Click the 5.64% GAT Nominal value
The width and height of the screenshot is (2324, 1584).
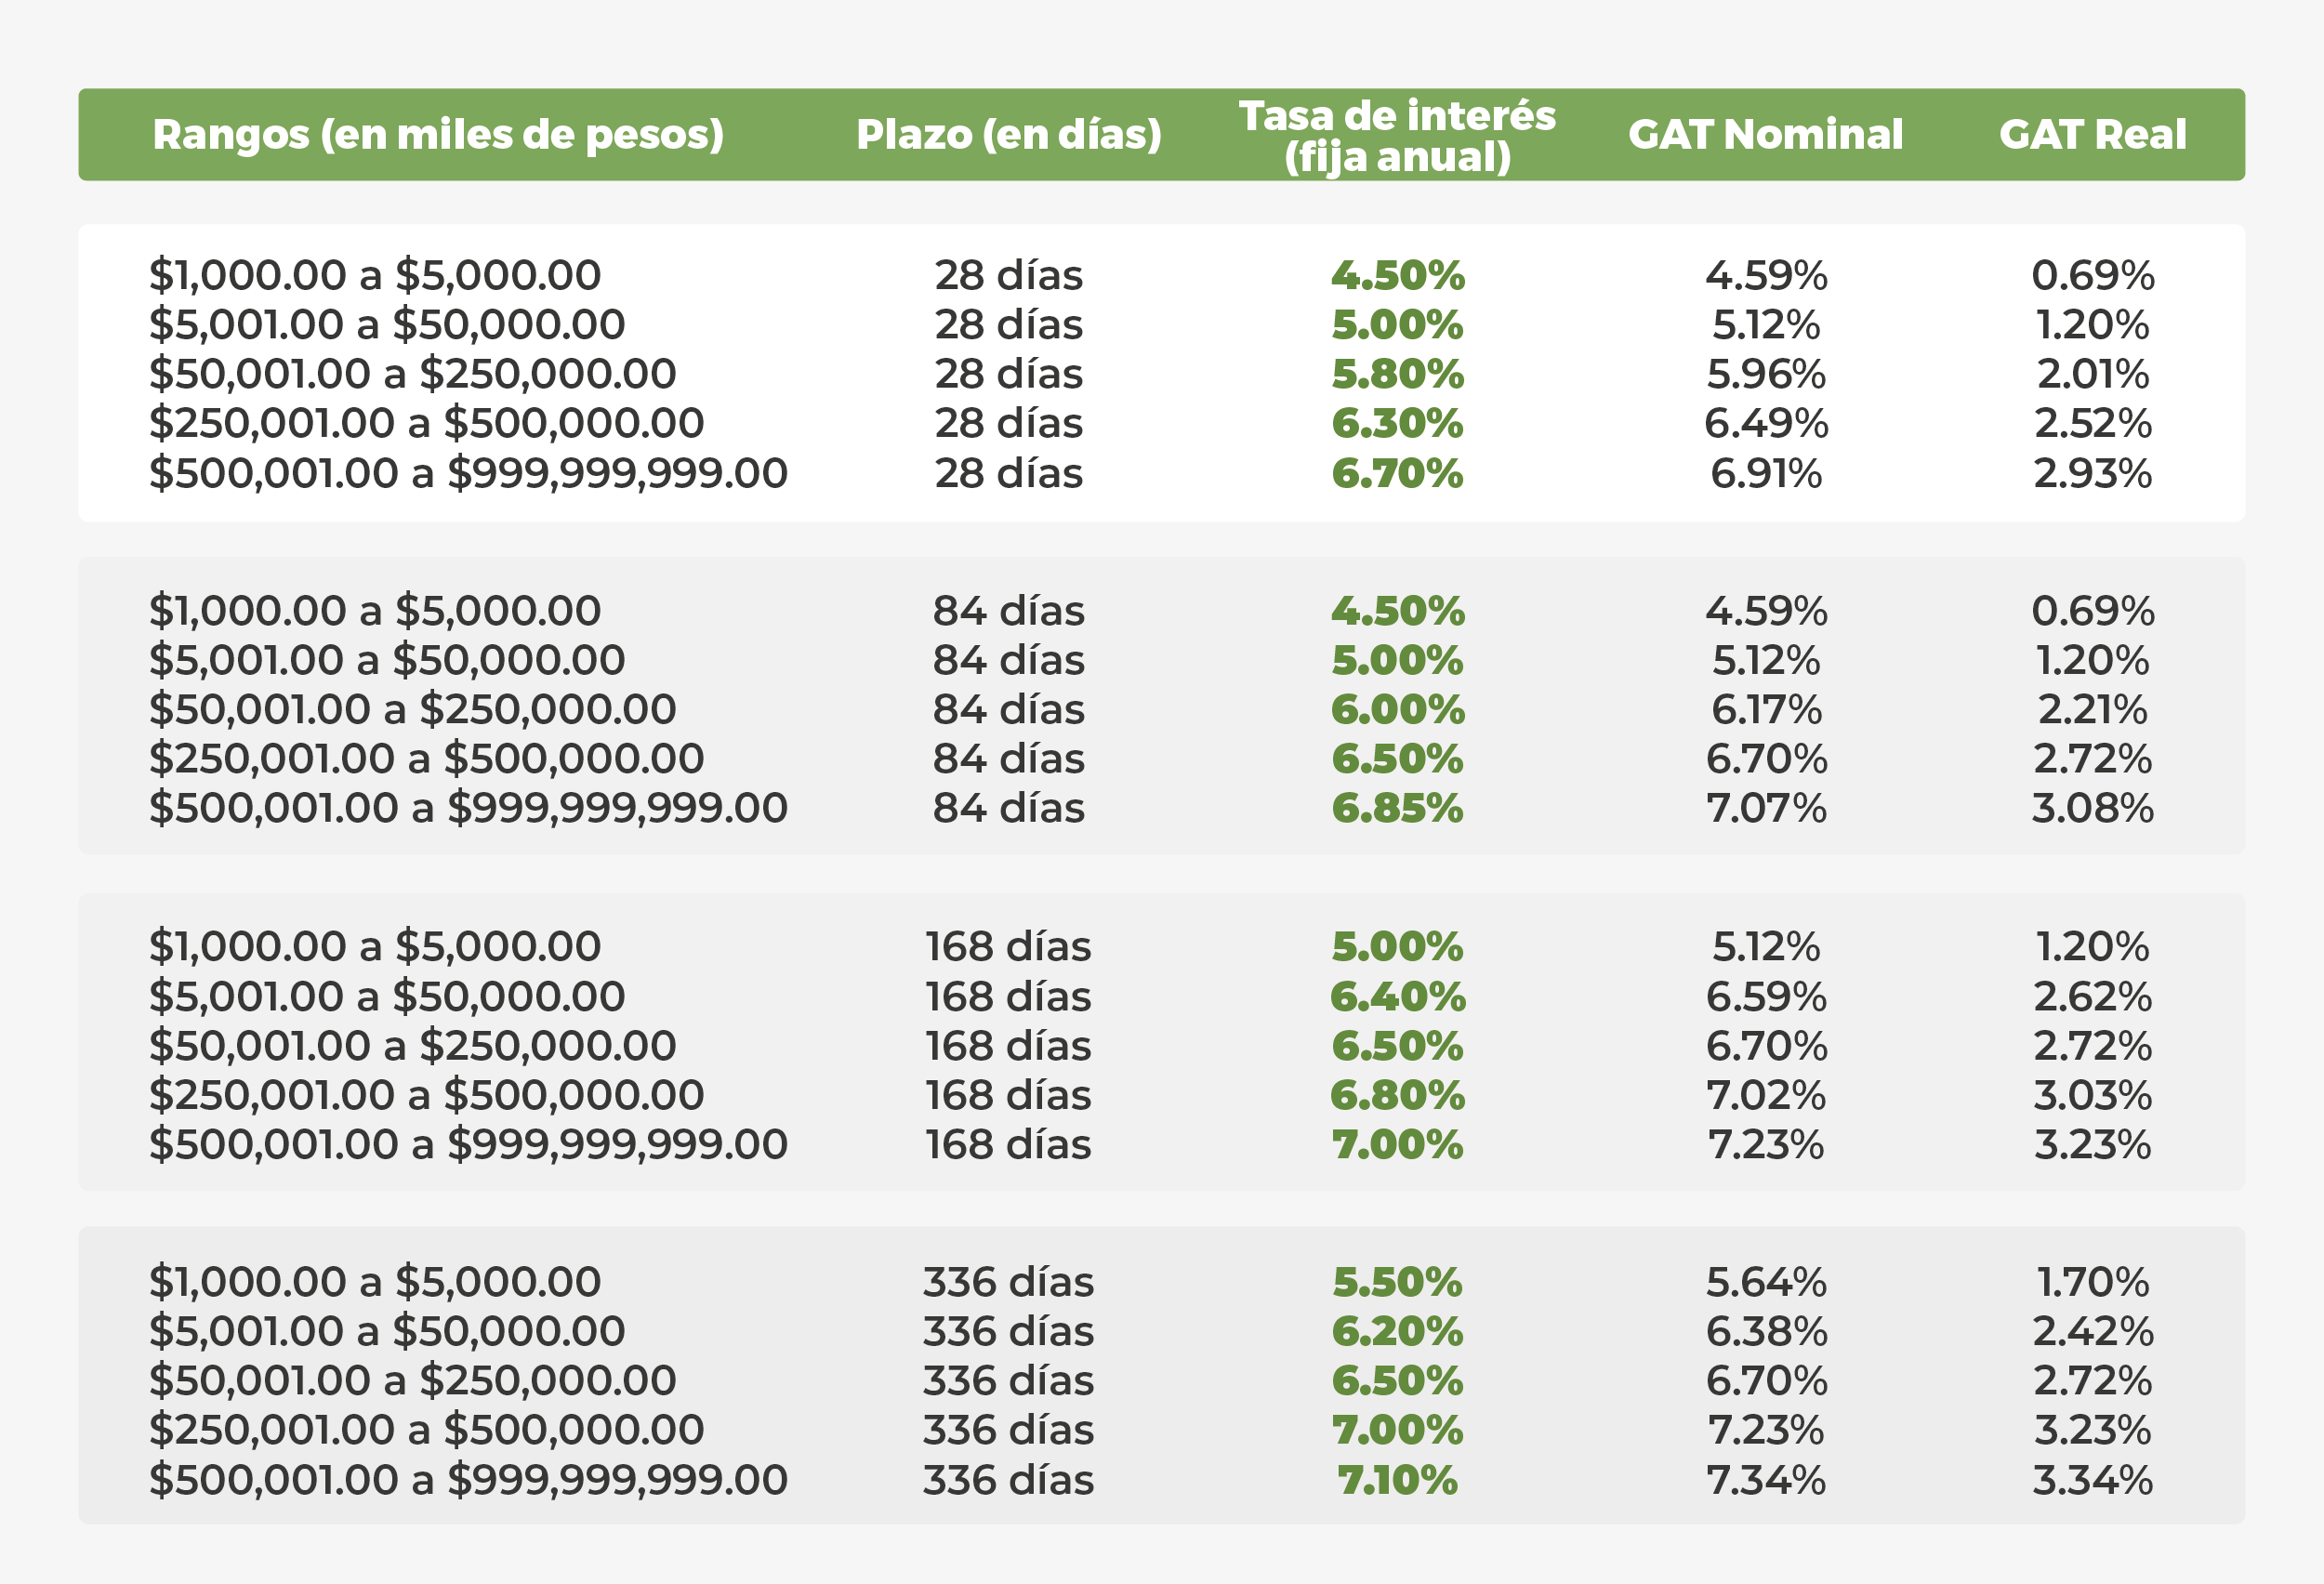tap(1766, 1282)
